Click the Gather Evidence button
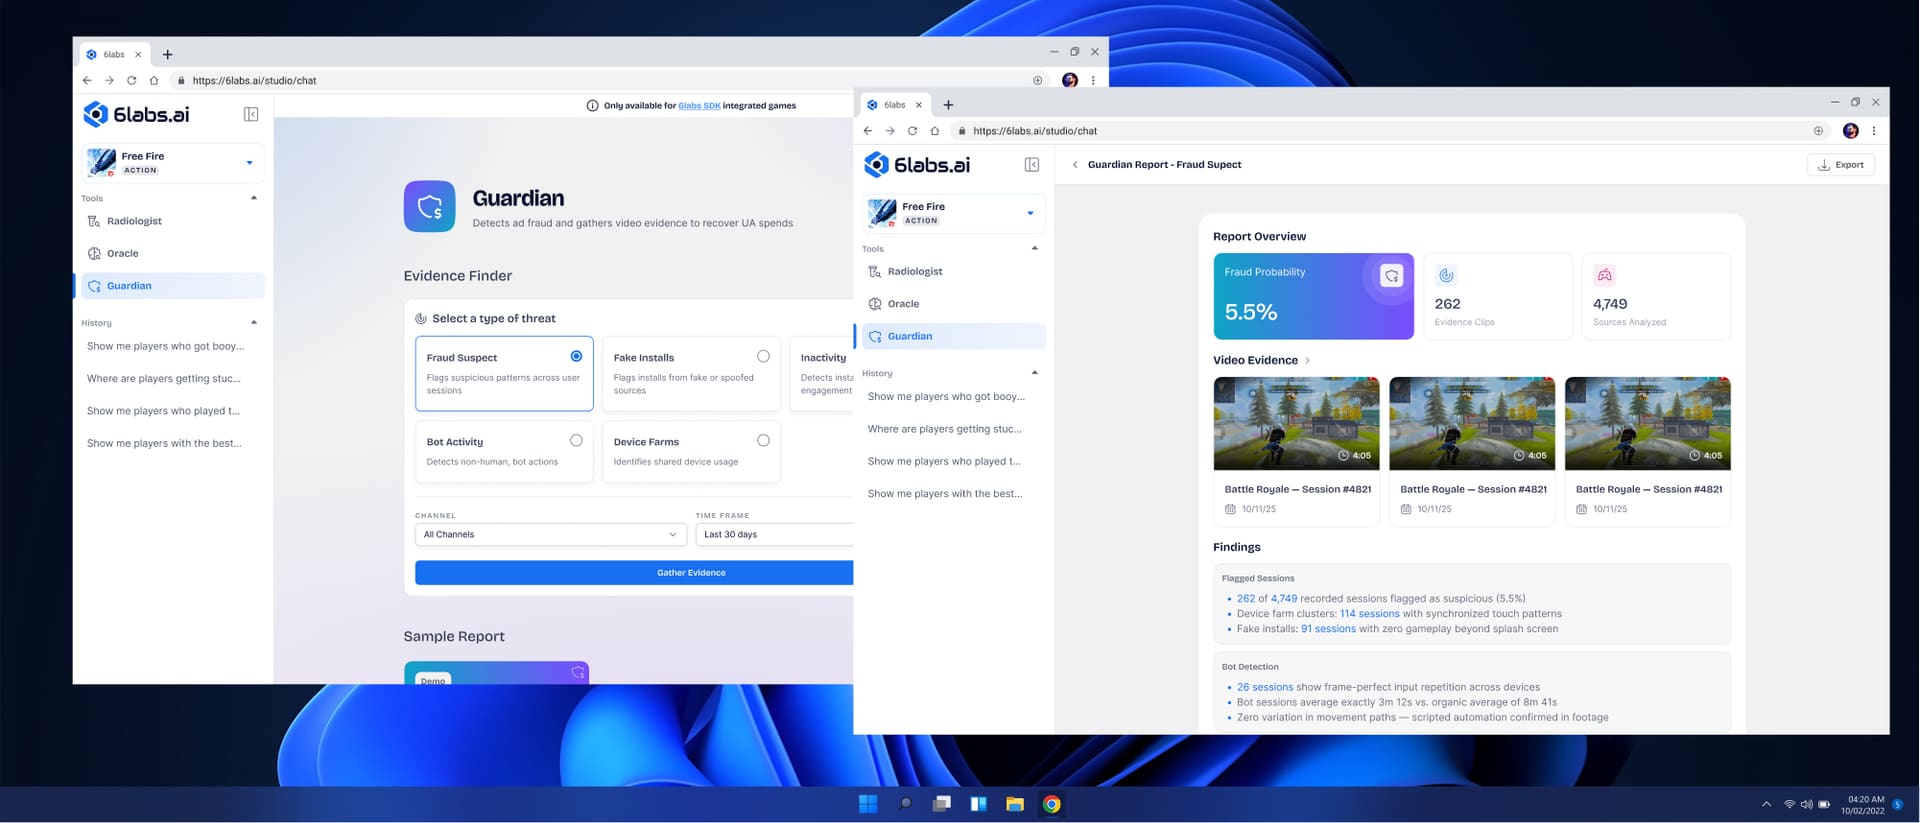Screen dimensions: 1920x823 [634, 572]
